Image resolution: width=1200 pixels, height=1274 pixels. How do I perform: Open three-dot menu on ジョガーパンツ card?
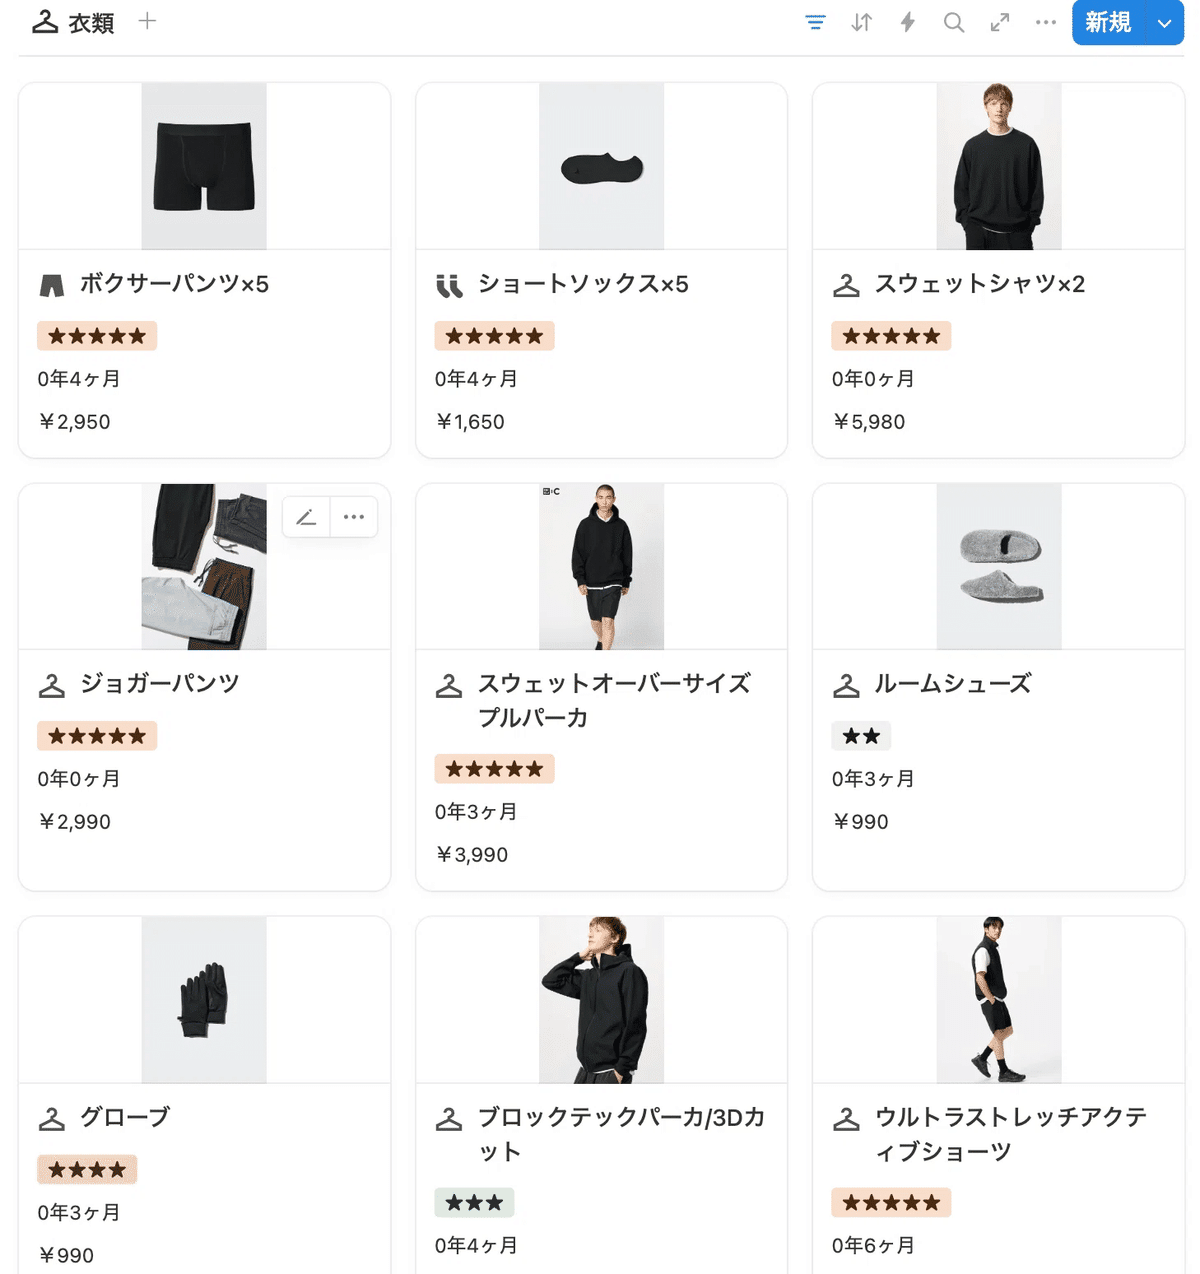pyautogui.click(x=354, y=517)
